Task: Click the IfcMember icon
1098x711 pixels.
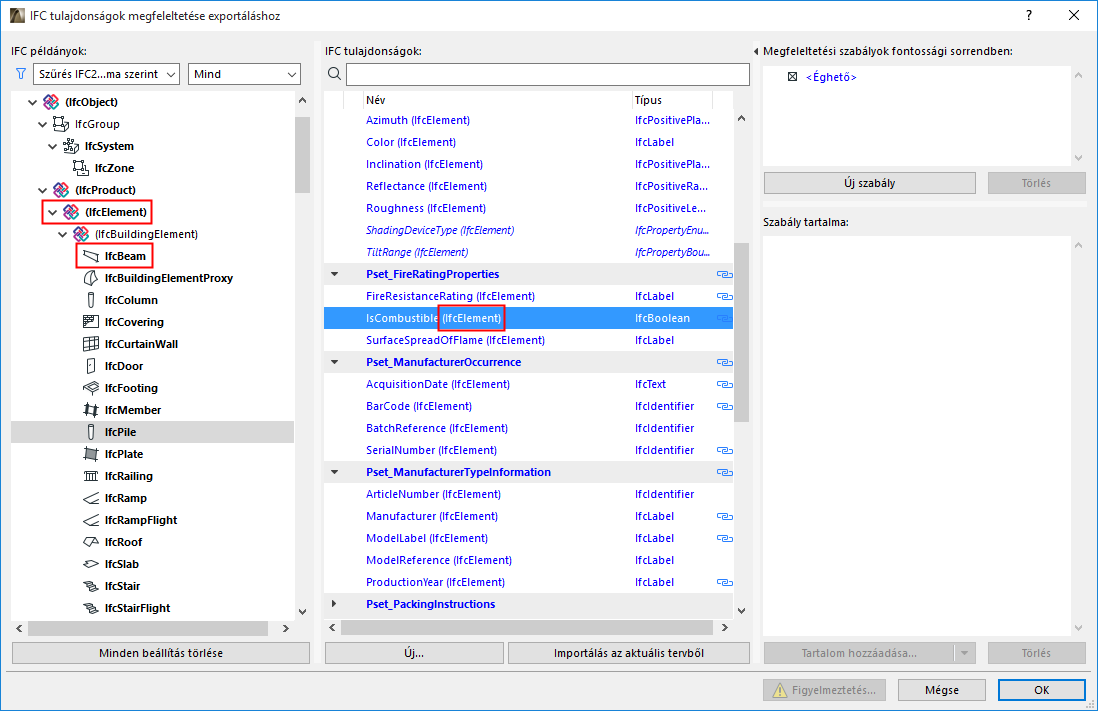Action: [90, 410]
